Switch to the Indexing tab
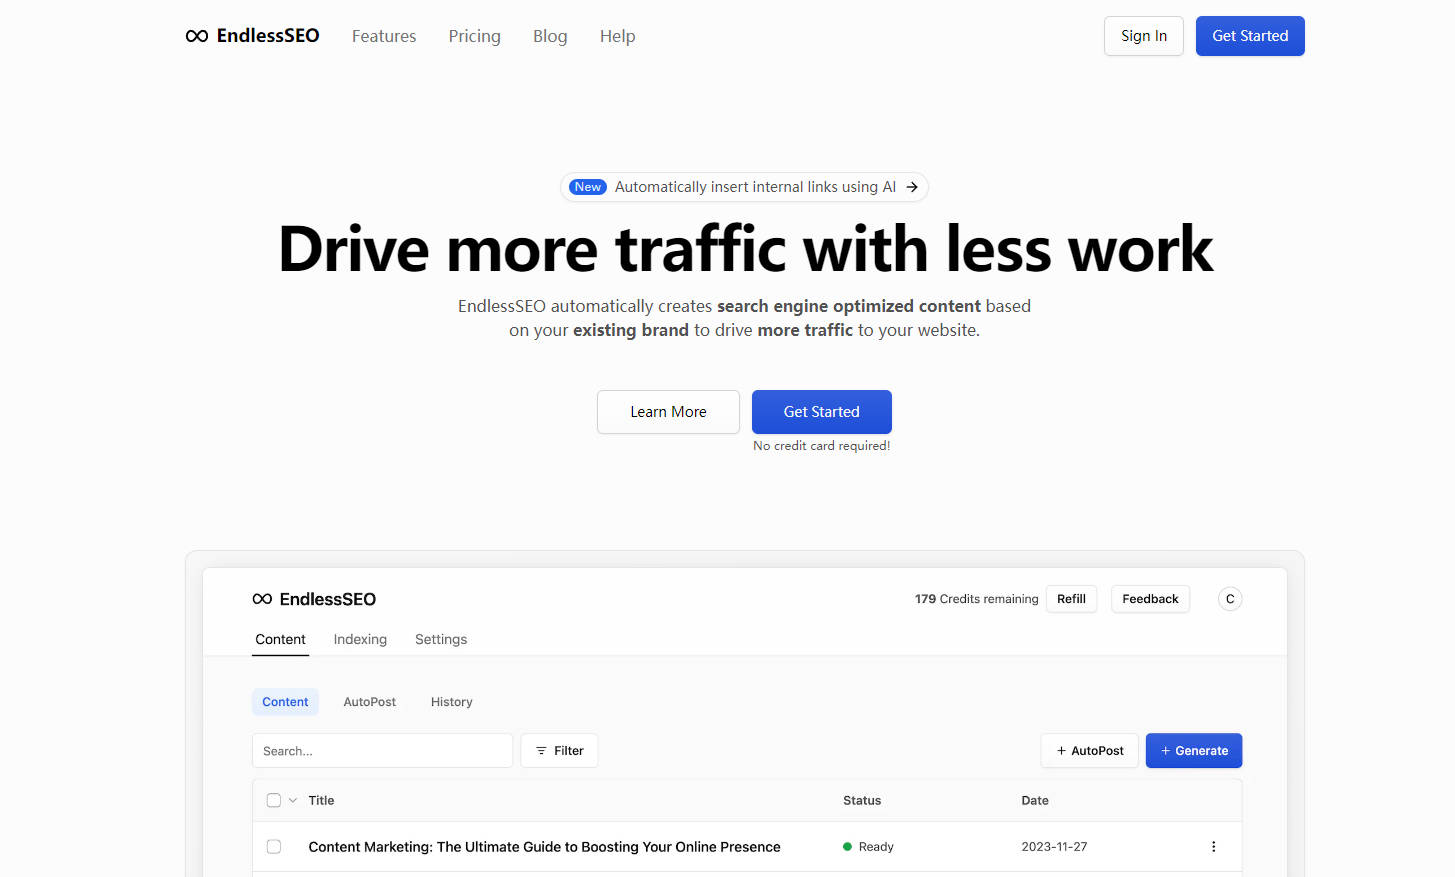The width and height of the screenshot is (1455, 877). click(360, 639)
